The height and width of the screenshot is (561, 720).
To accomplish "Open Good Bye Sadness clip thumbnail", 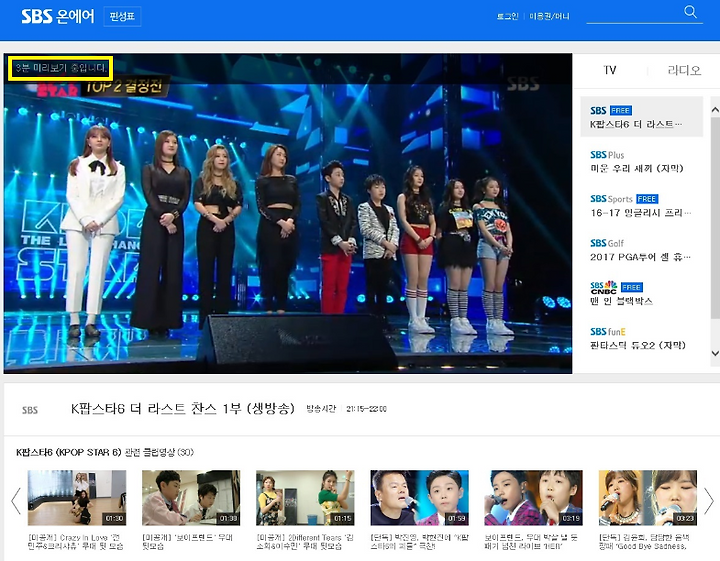I will (648, 498).
